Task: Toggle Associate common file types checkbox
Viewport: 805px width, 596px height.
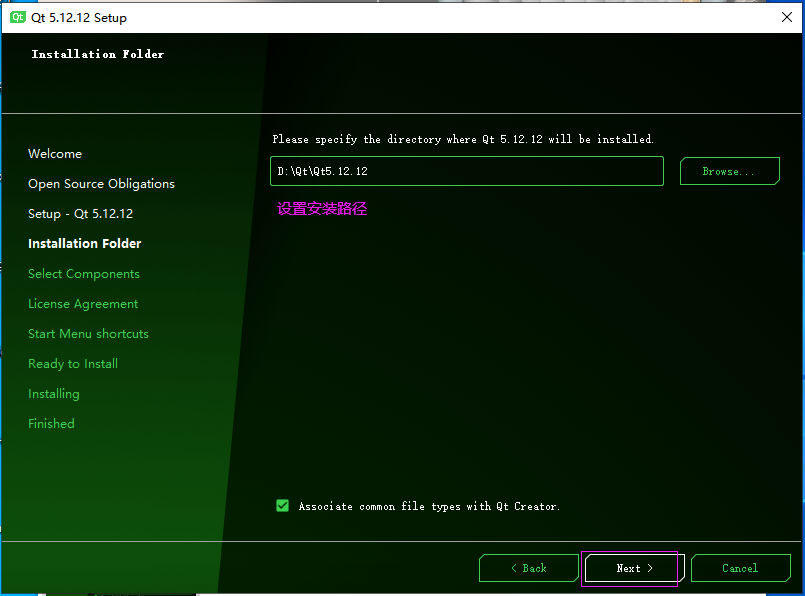Action: pos(282,506)
